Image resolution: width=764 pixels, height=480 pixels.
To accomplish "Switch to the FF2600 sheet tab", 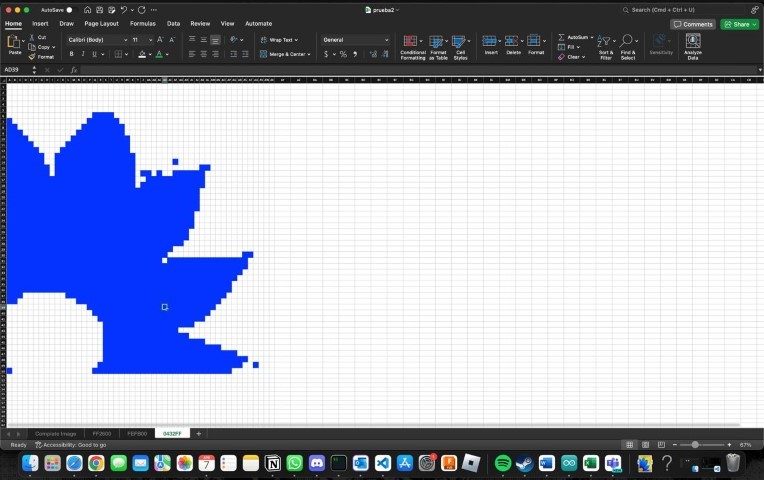I will (x=102, y=434).
